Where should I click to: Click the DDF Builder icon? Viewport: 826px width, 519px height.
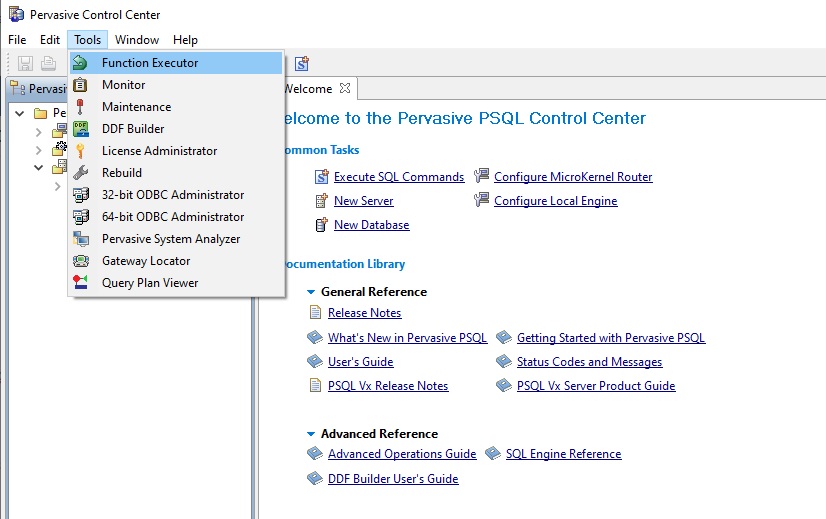click(81, 129)
